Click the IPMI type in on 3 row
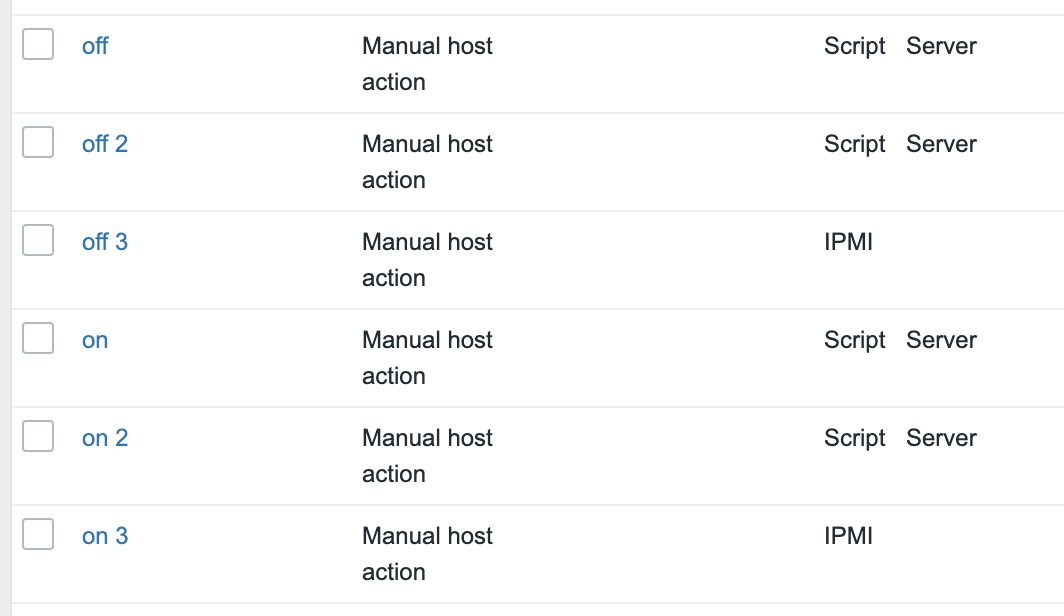 coord(848,536)
